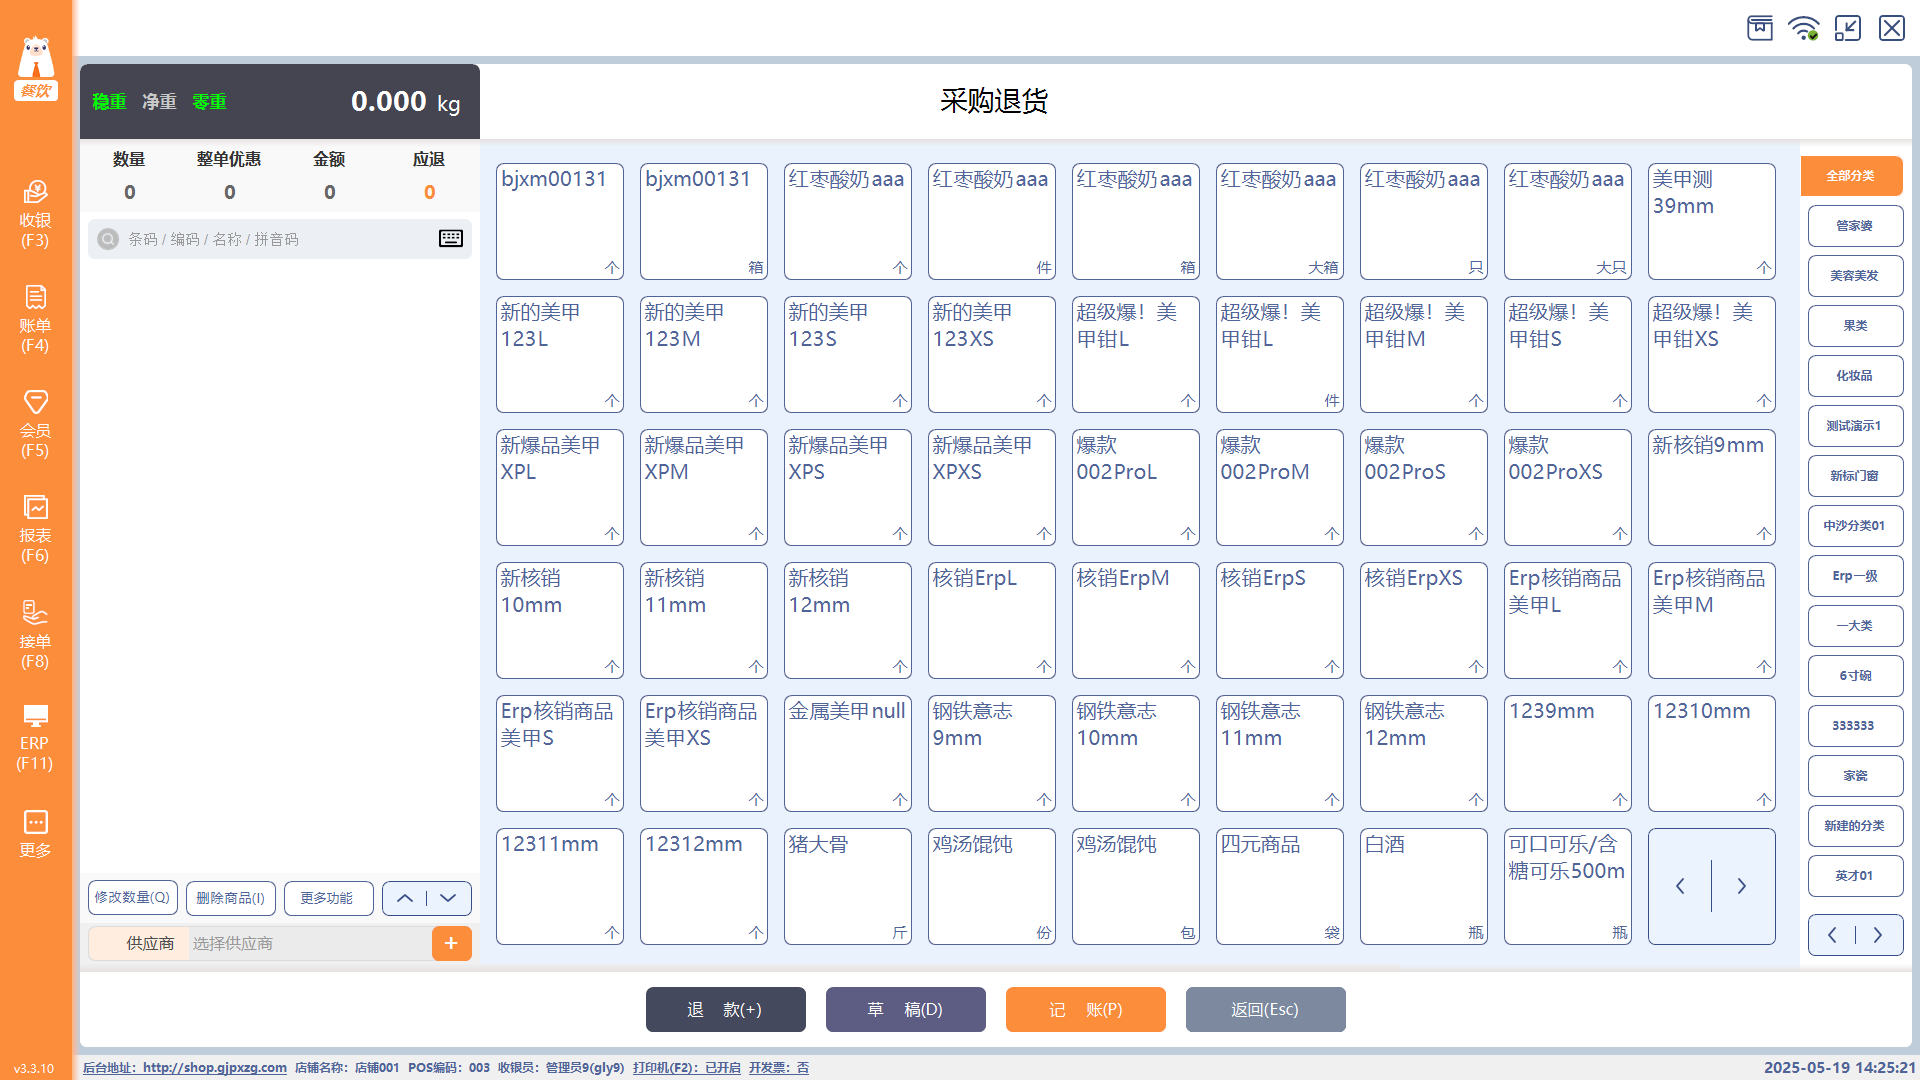Open the 会员 member sidebar icon
The width and height of the screenshot is (1920, 1080).
pos(35,423)
